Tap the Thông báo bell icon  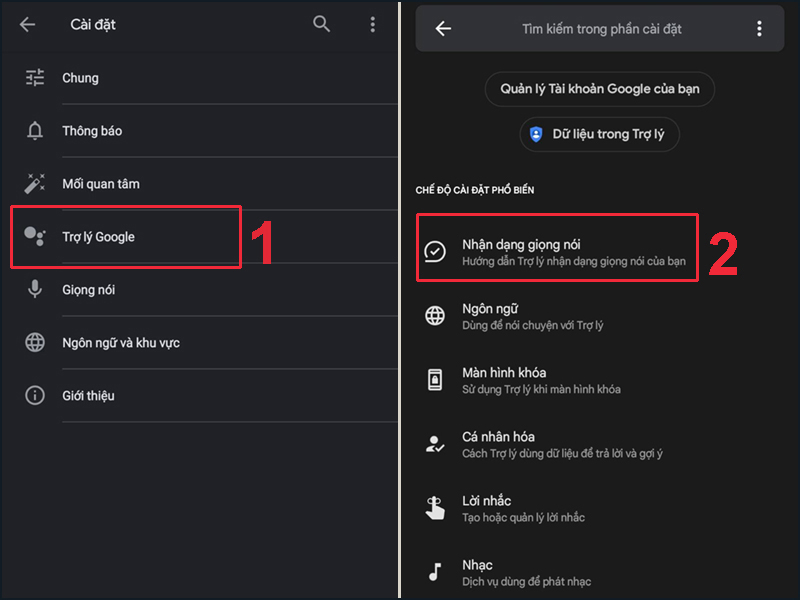[35, 131]
